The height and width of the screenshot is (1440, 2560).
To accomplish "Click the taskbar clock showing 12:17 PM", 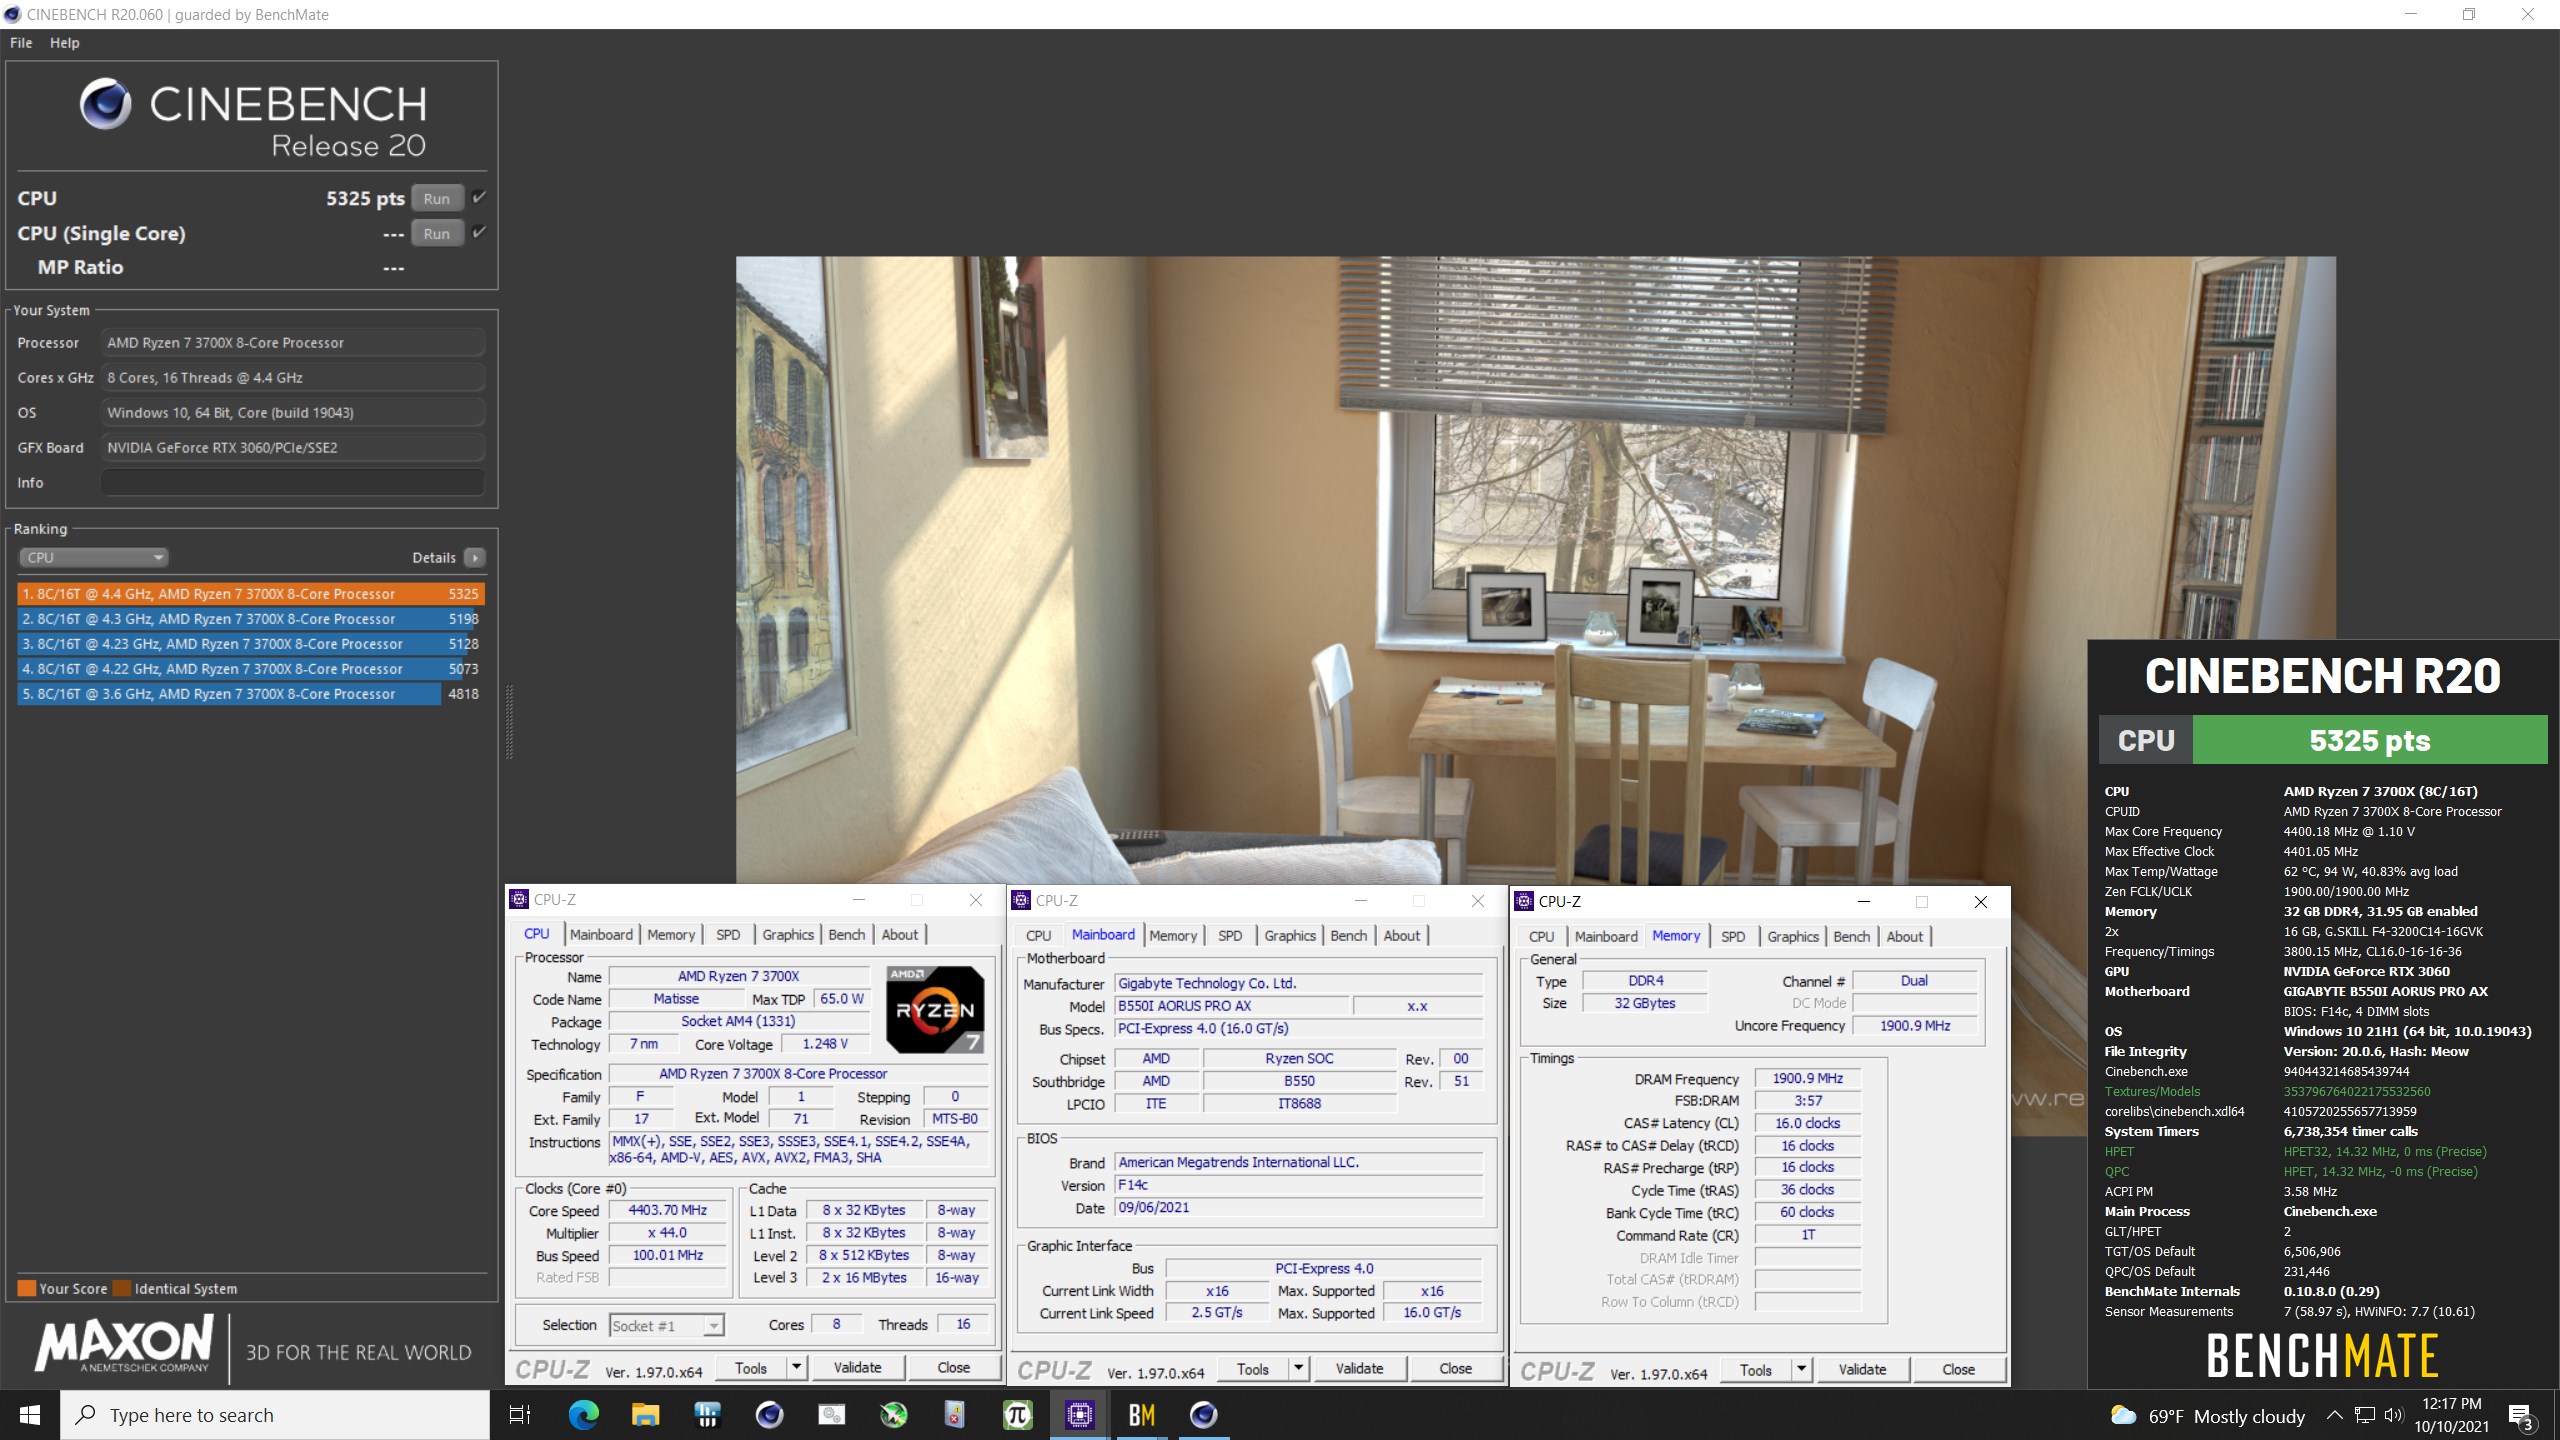I will (2451, 1415).
